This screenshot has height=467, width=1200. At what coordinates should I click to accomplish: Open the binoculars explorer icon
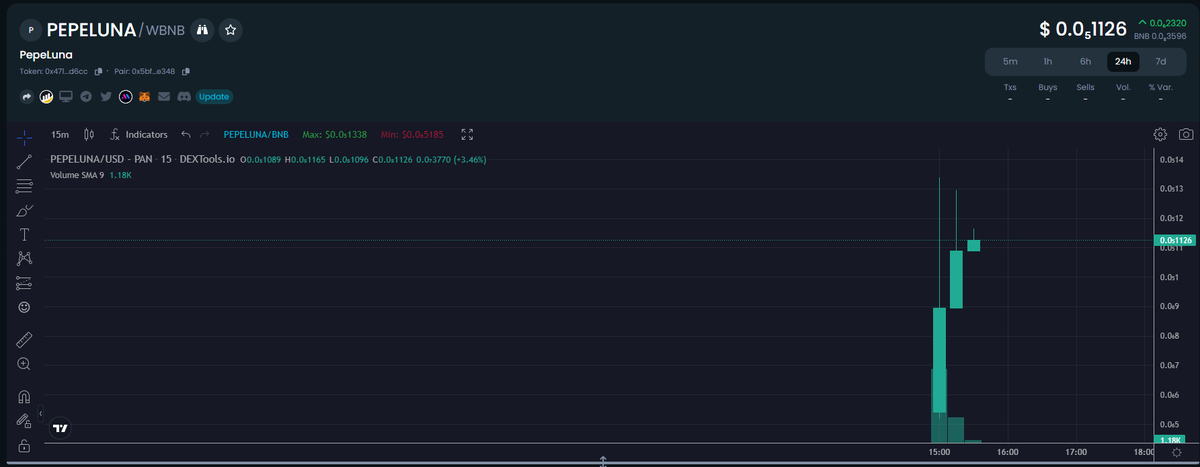(202, 30)
